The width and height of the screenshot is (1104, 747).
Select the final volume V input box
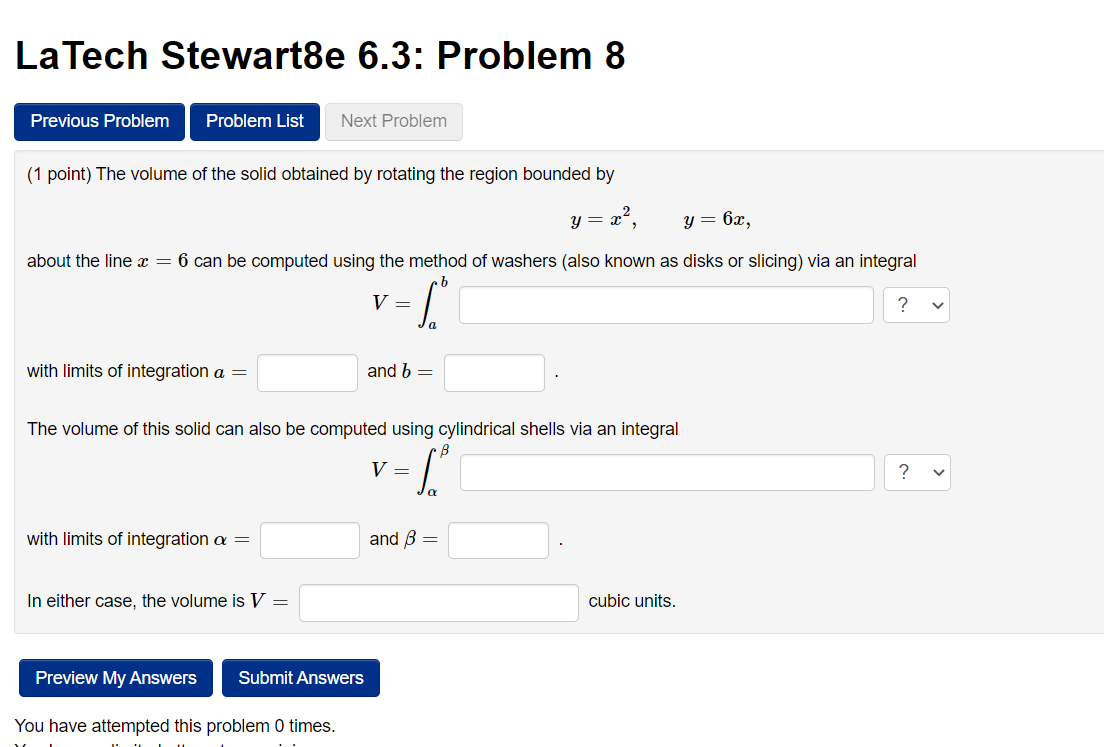point(438,602)
